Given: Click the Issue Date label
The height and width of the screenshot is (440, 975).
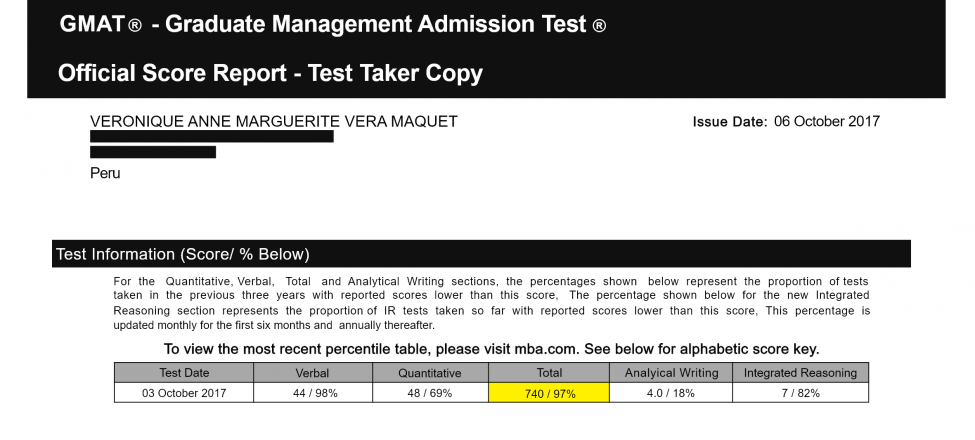Looking at the screenshot, I should (x=729, y=122).
